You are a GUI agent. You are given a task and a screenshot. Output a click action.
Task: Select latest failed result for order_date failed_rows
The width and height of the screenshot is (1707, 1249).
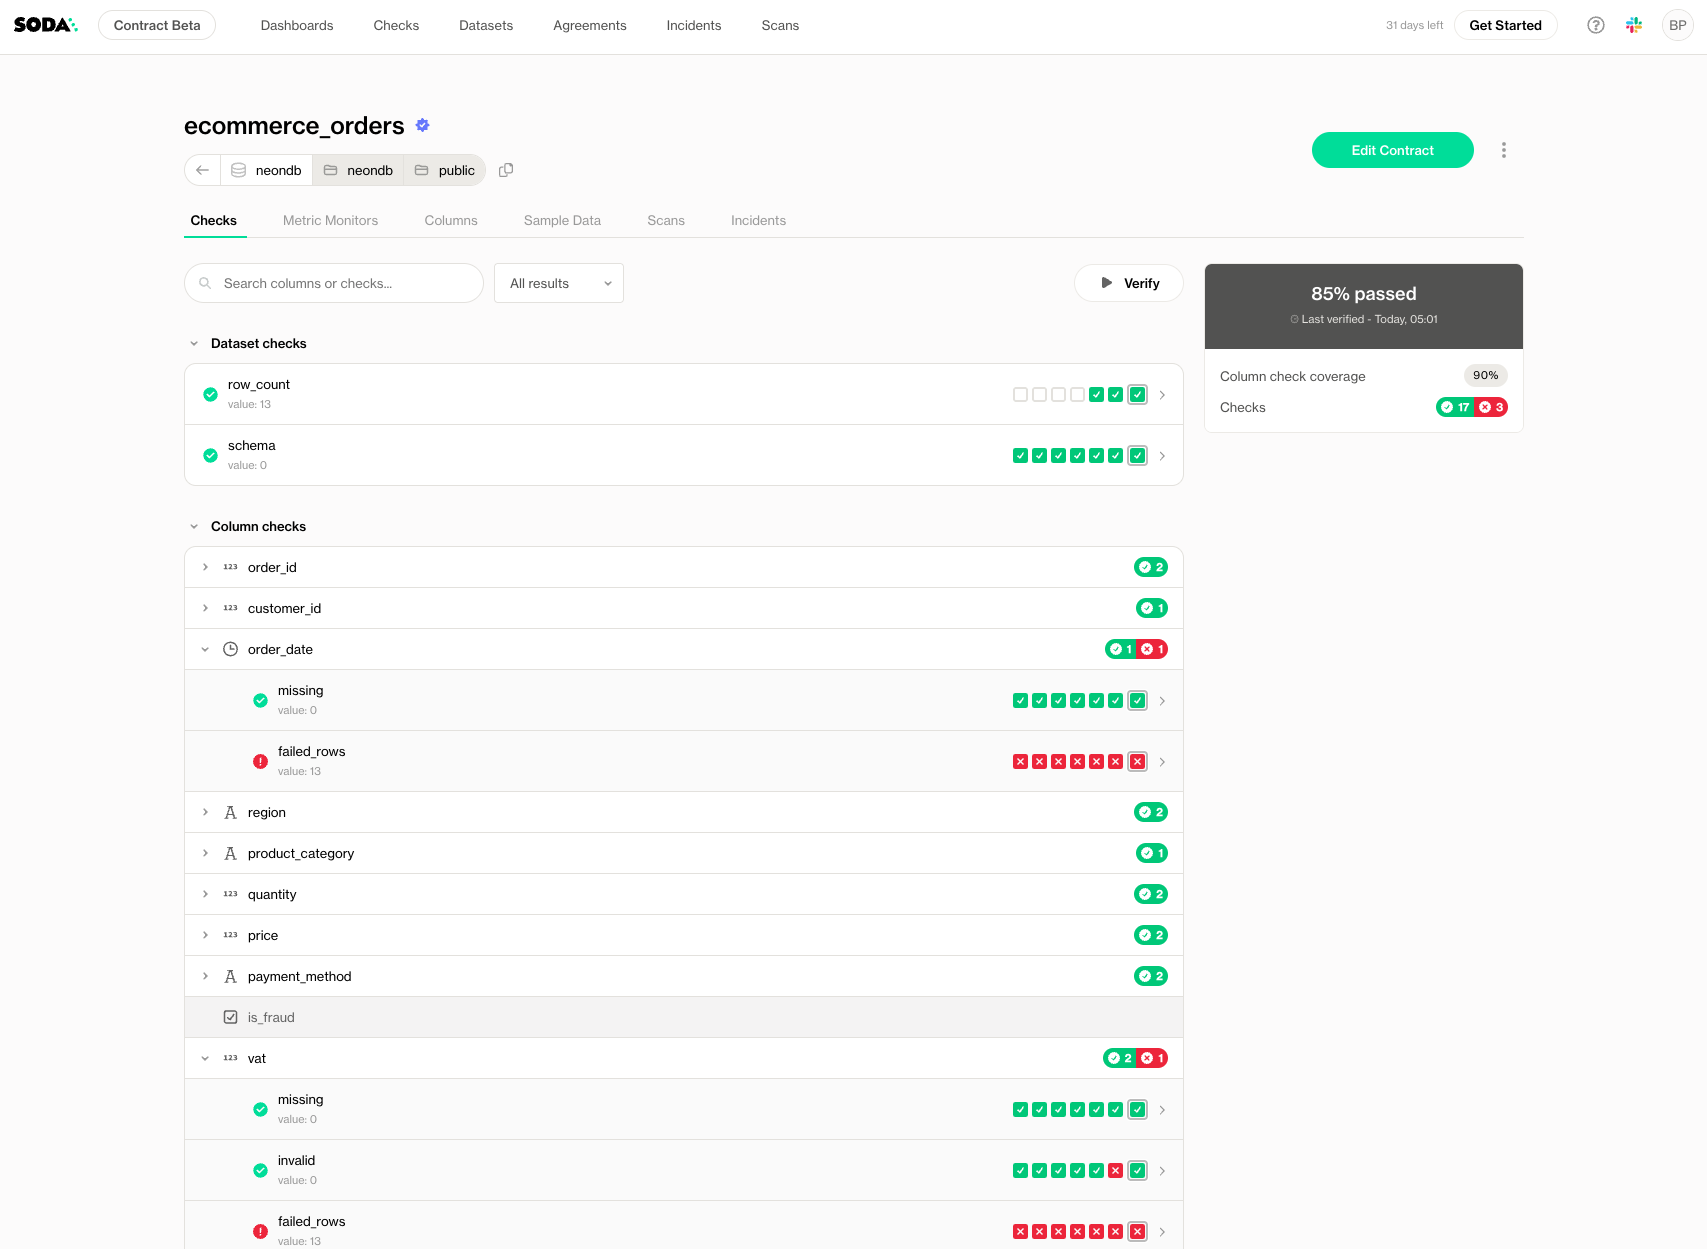[x=1137, y=762]
